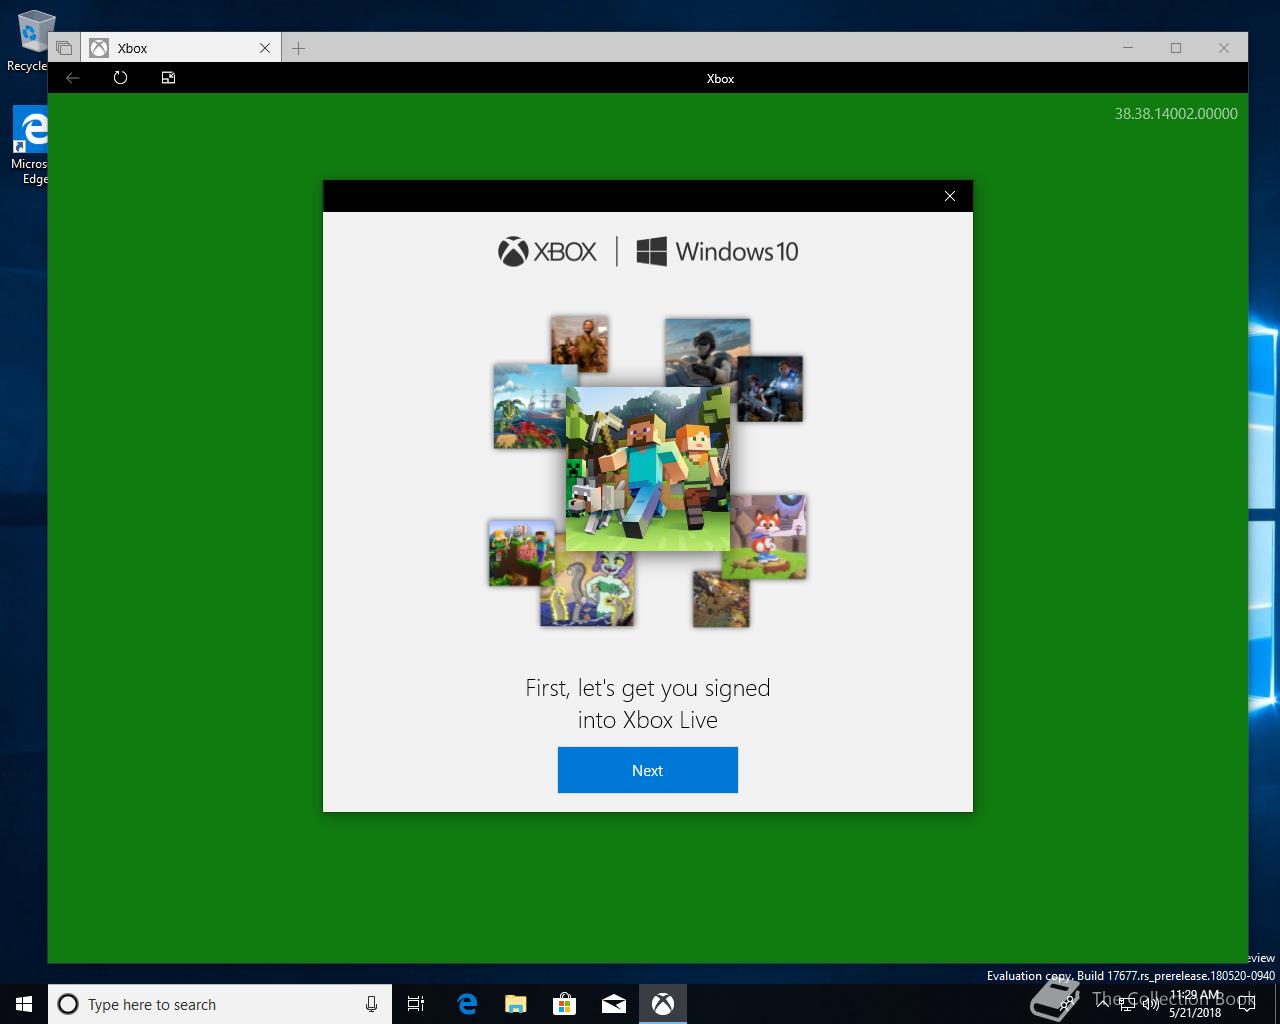Screen dimensions: 1280x1024
Task: Close the Xbox sign-in dialog
Action: 950,196
